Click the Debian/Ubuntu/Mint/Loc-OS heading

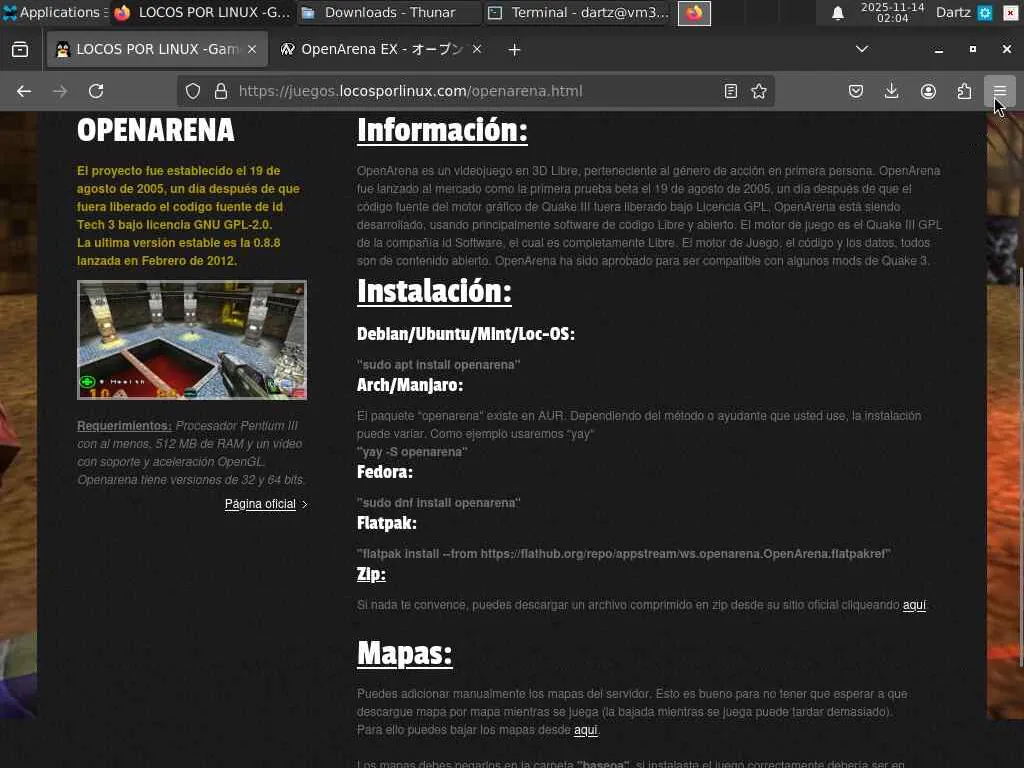pos(466,334)
